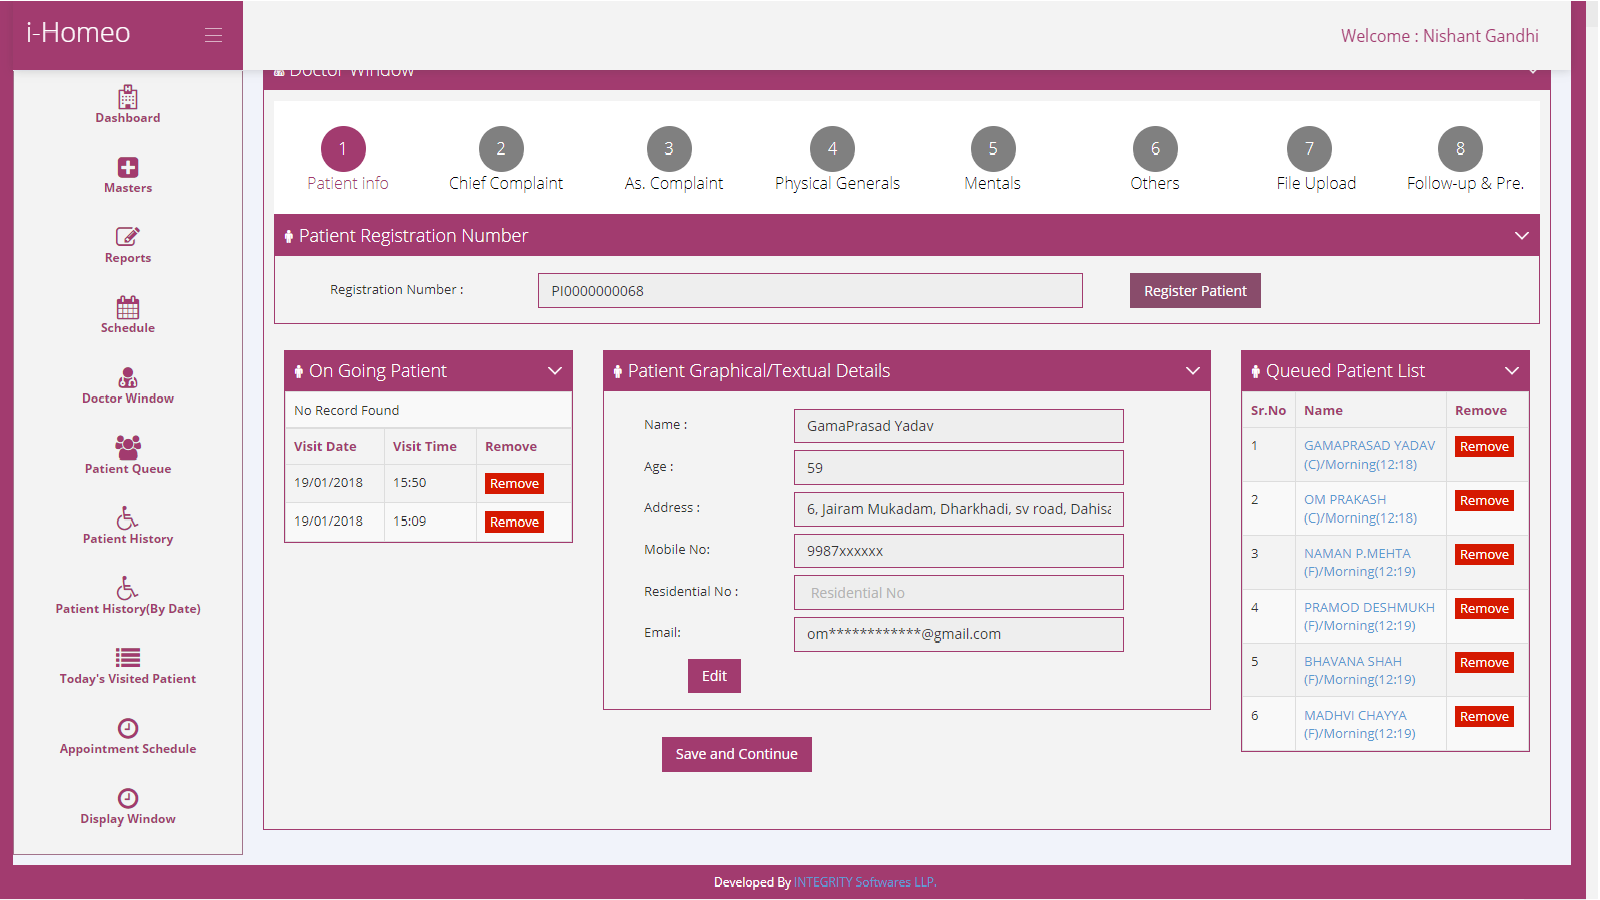Remove NAMAN P.MEHTA from queue
Image resolution: width=1600 pixels, height=900 pixels.
1484,555
